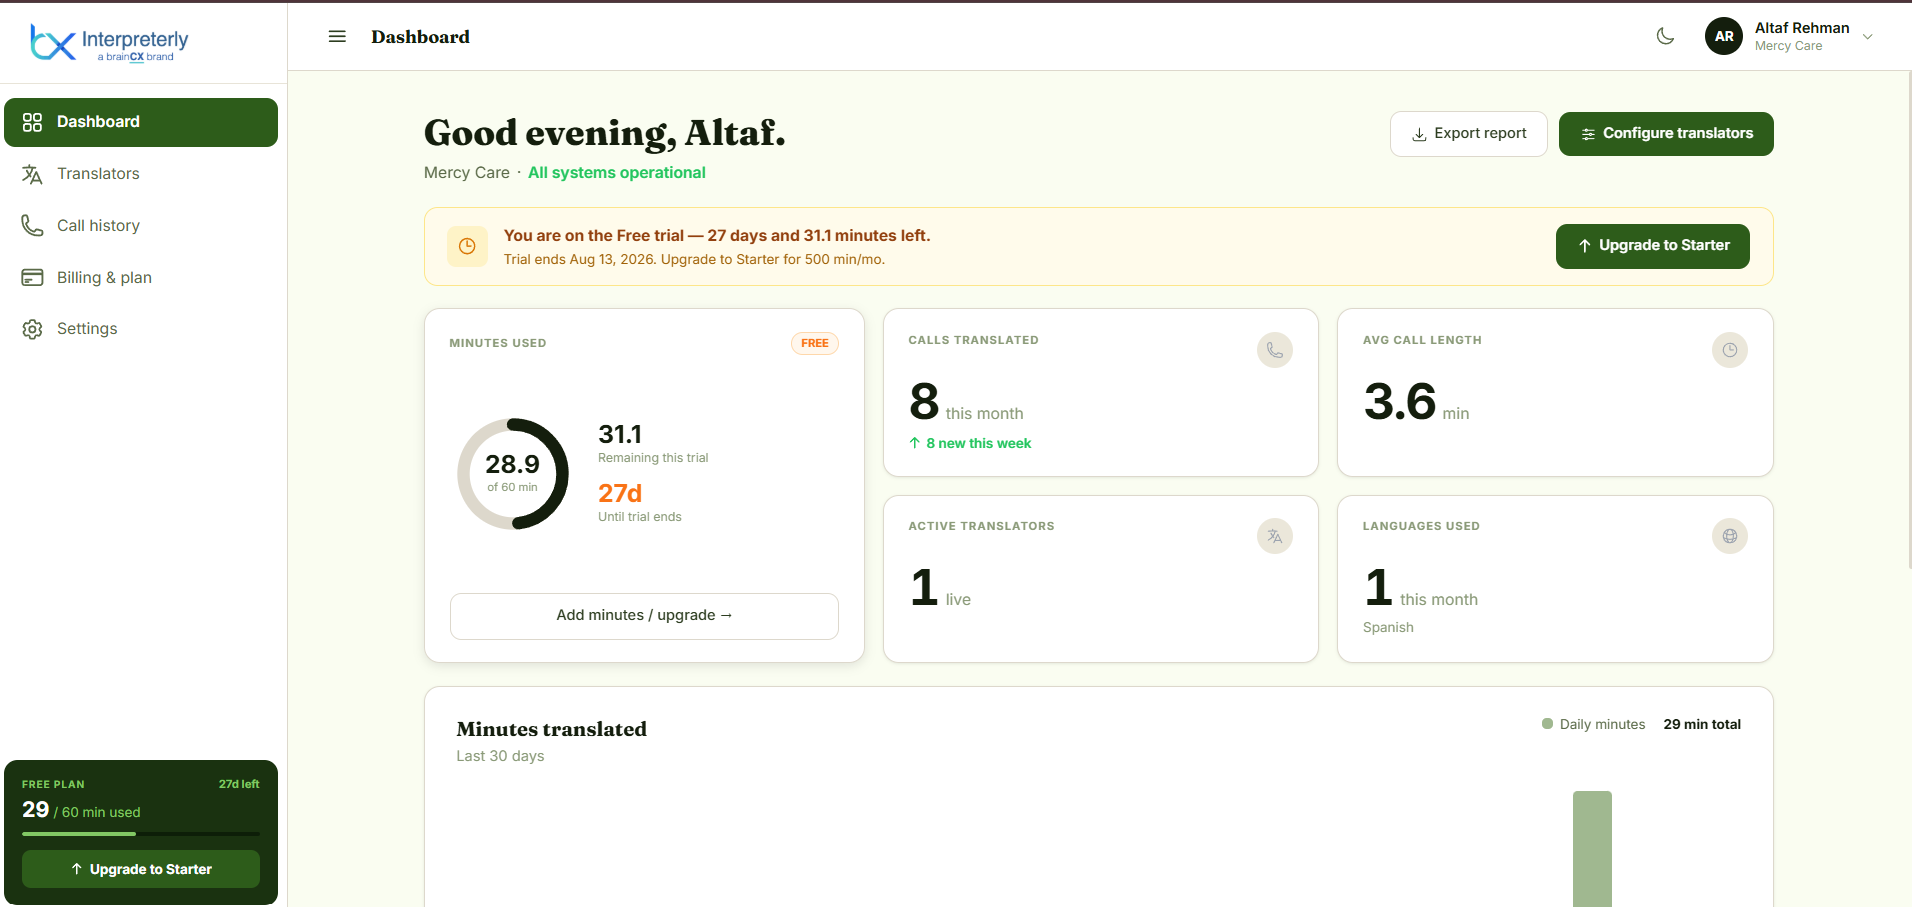The image size is (1912, 907).
Task: Open Call history page
Action: (x=141, y=226)
